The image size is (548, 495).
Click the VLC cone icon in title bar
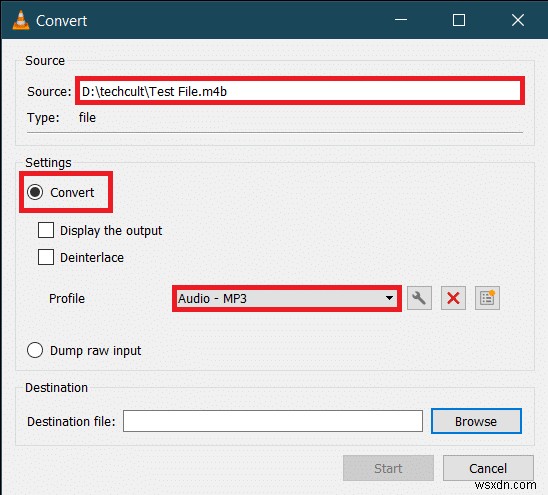(x=21, y=20)
